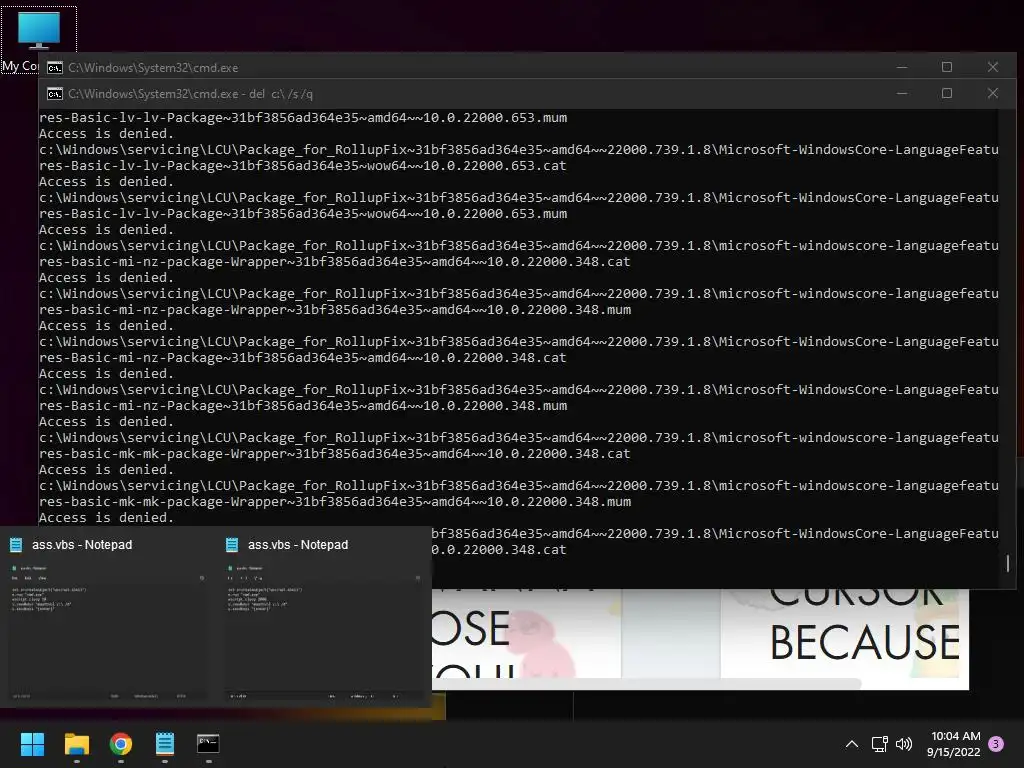
Task: Open the network status tray icon
Action: point(879,744)
